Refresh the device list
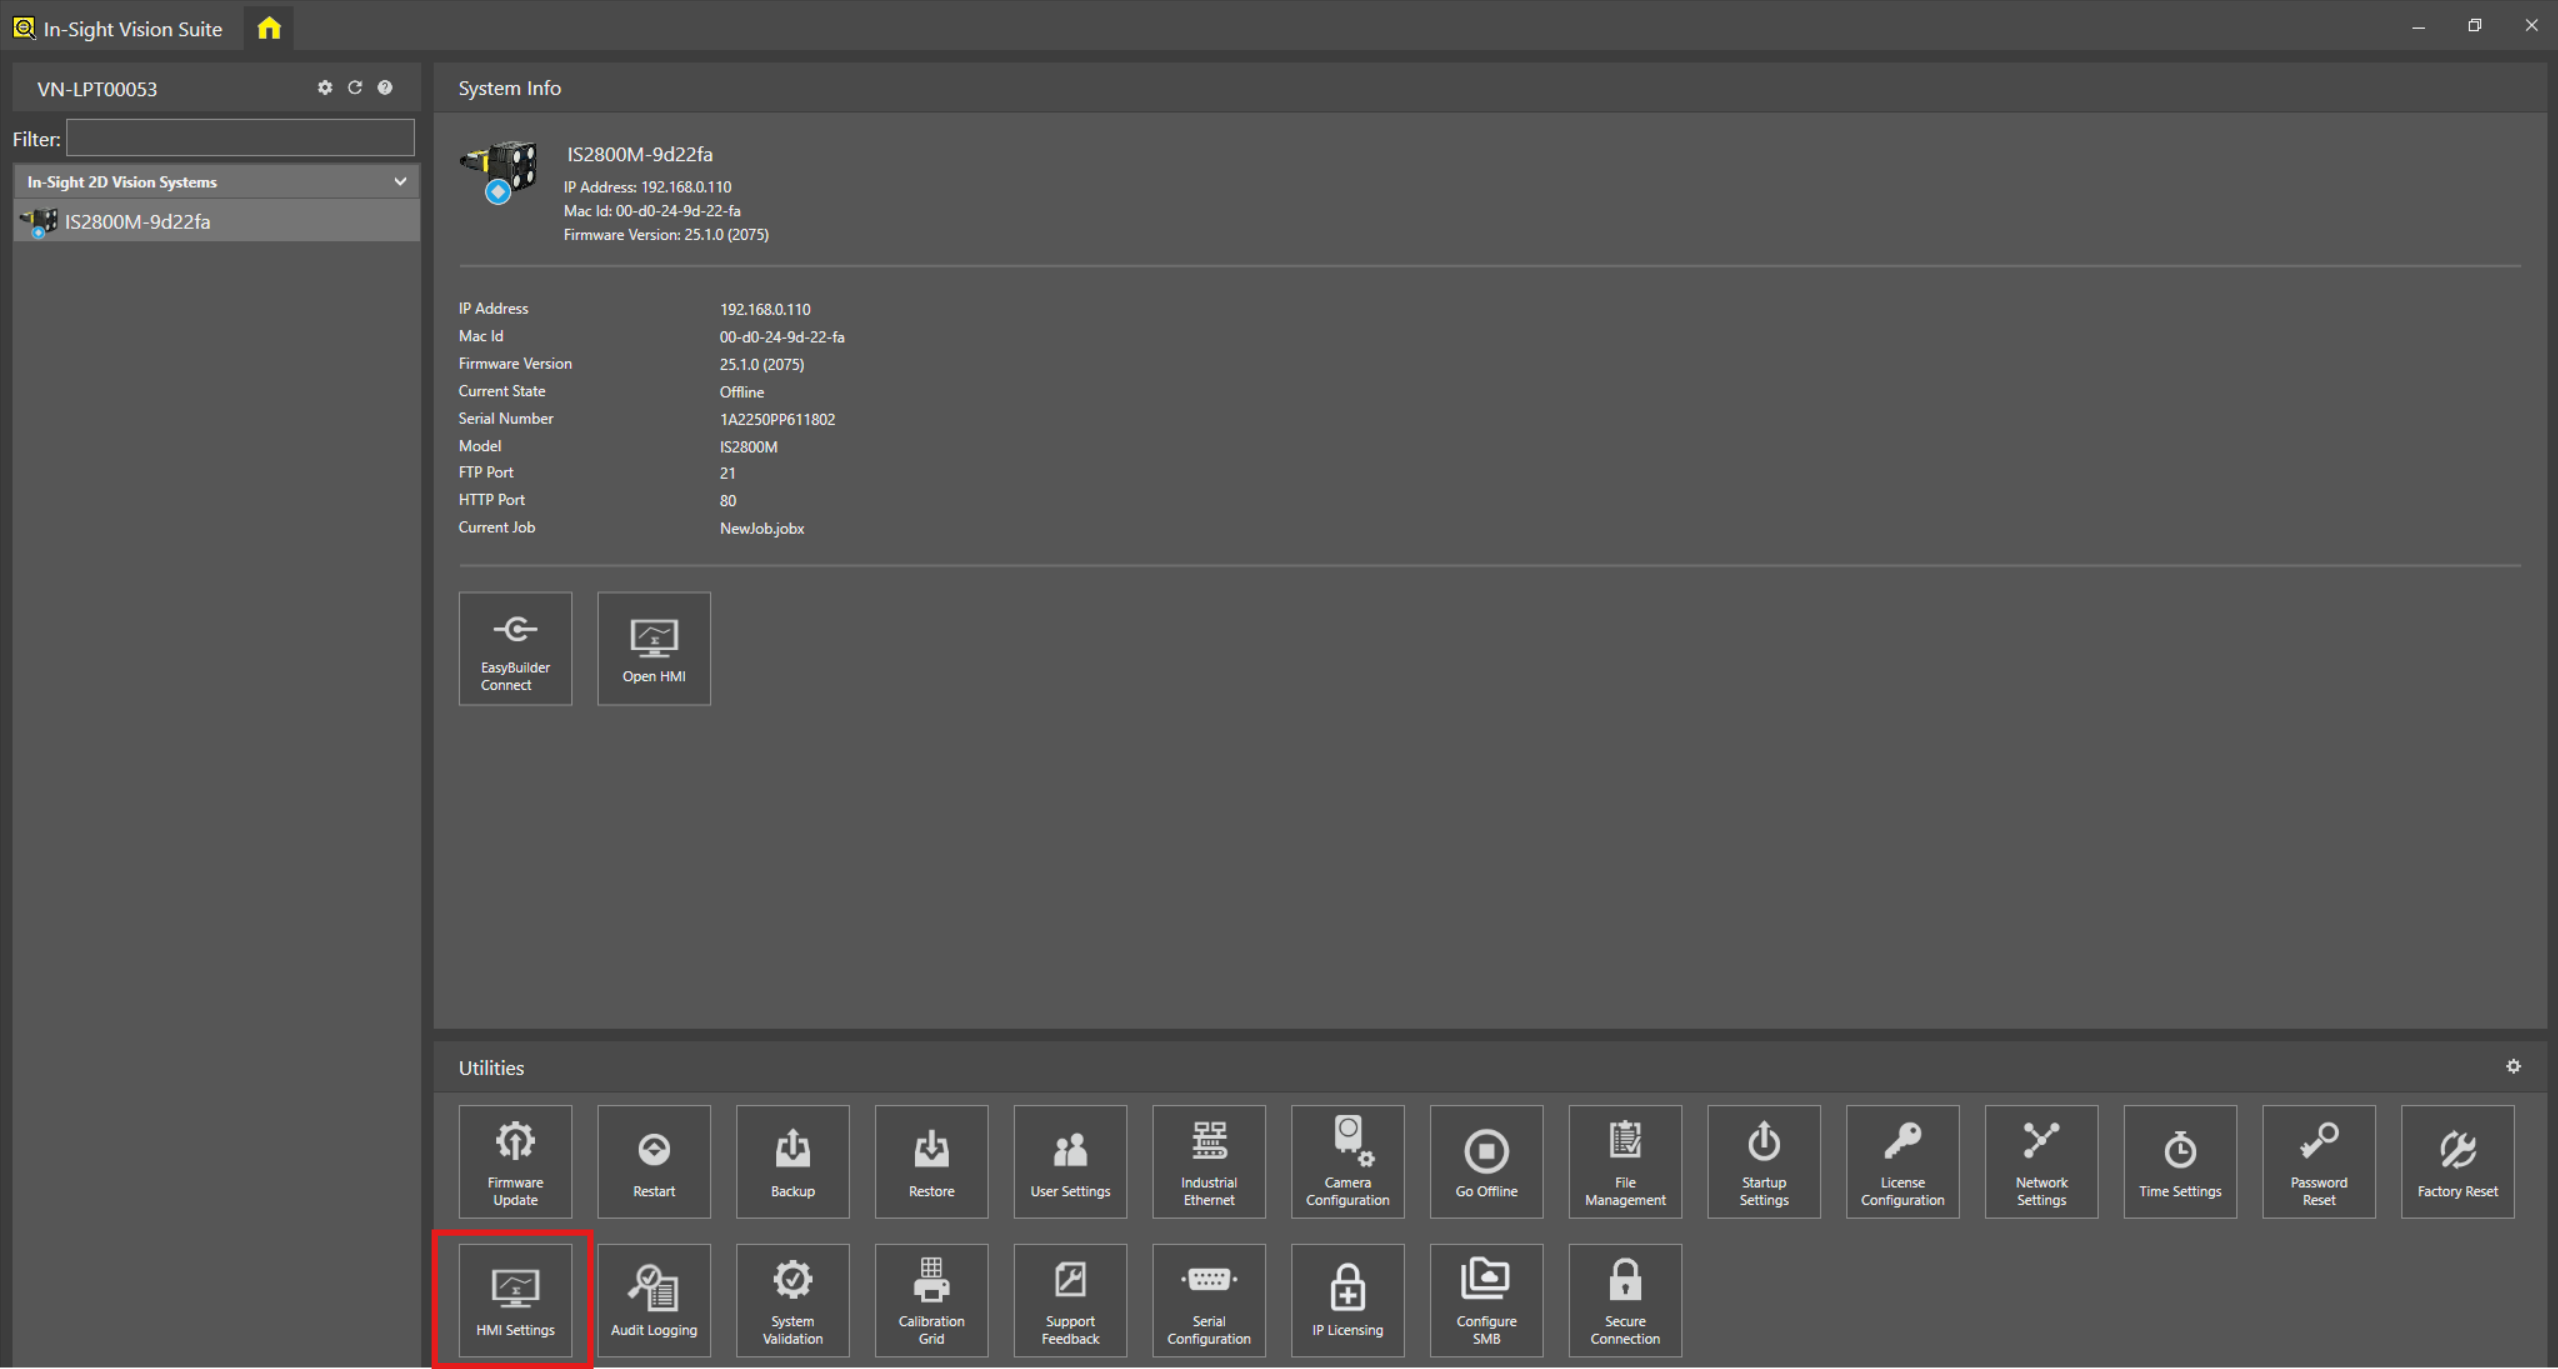Screen dimensions: 2558x1369 click(x=354, y=88)
